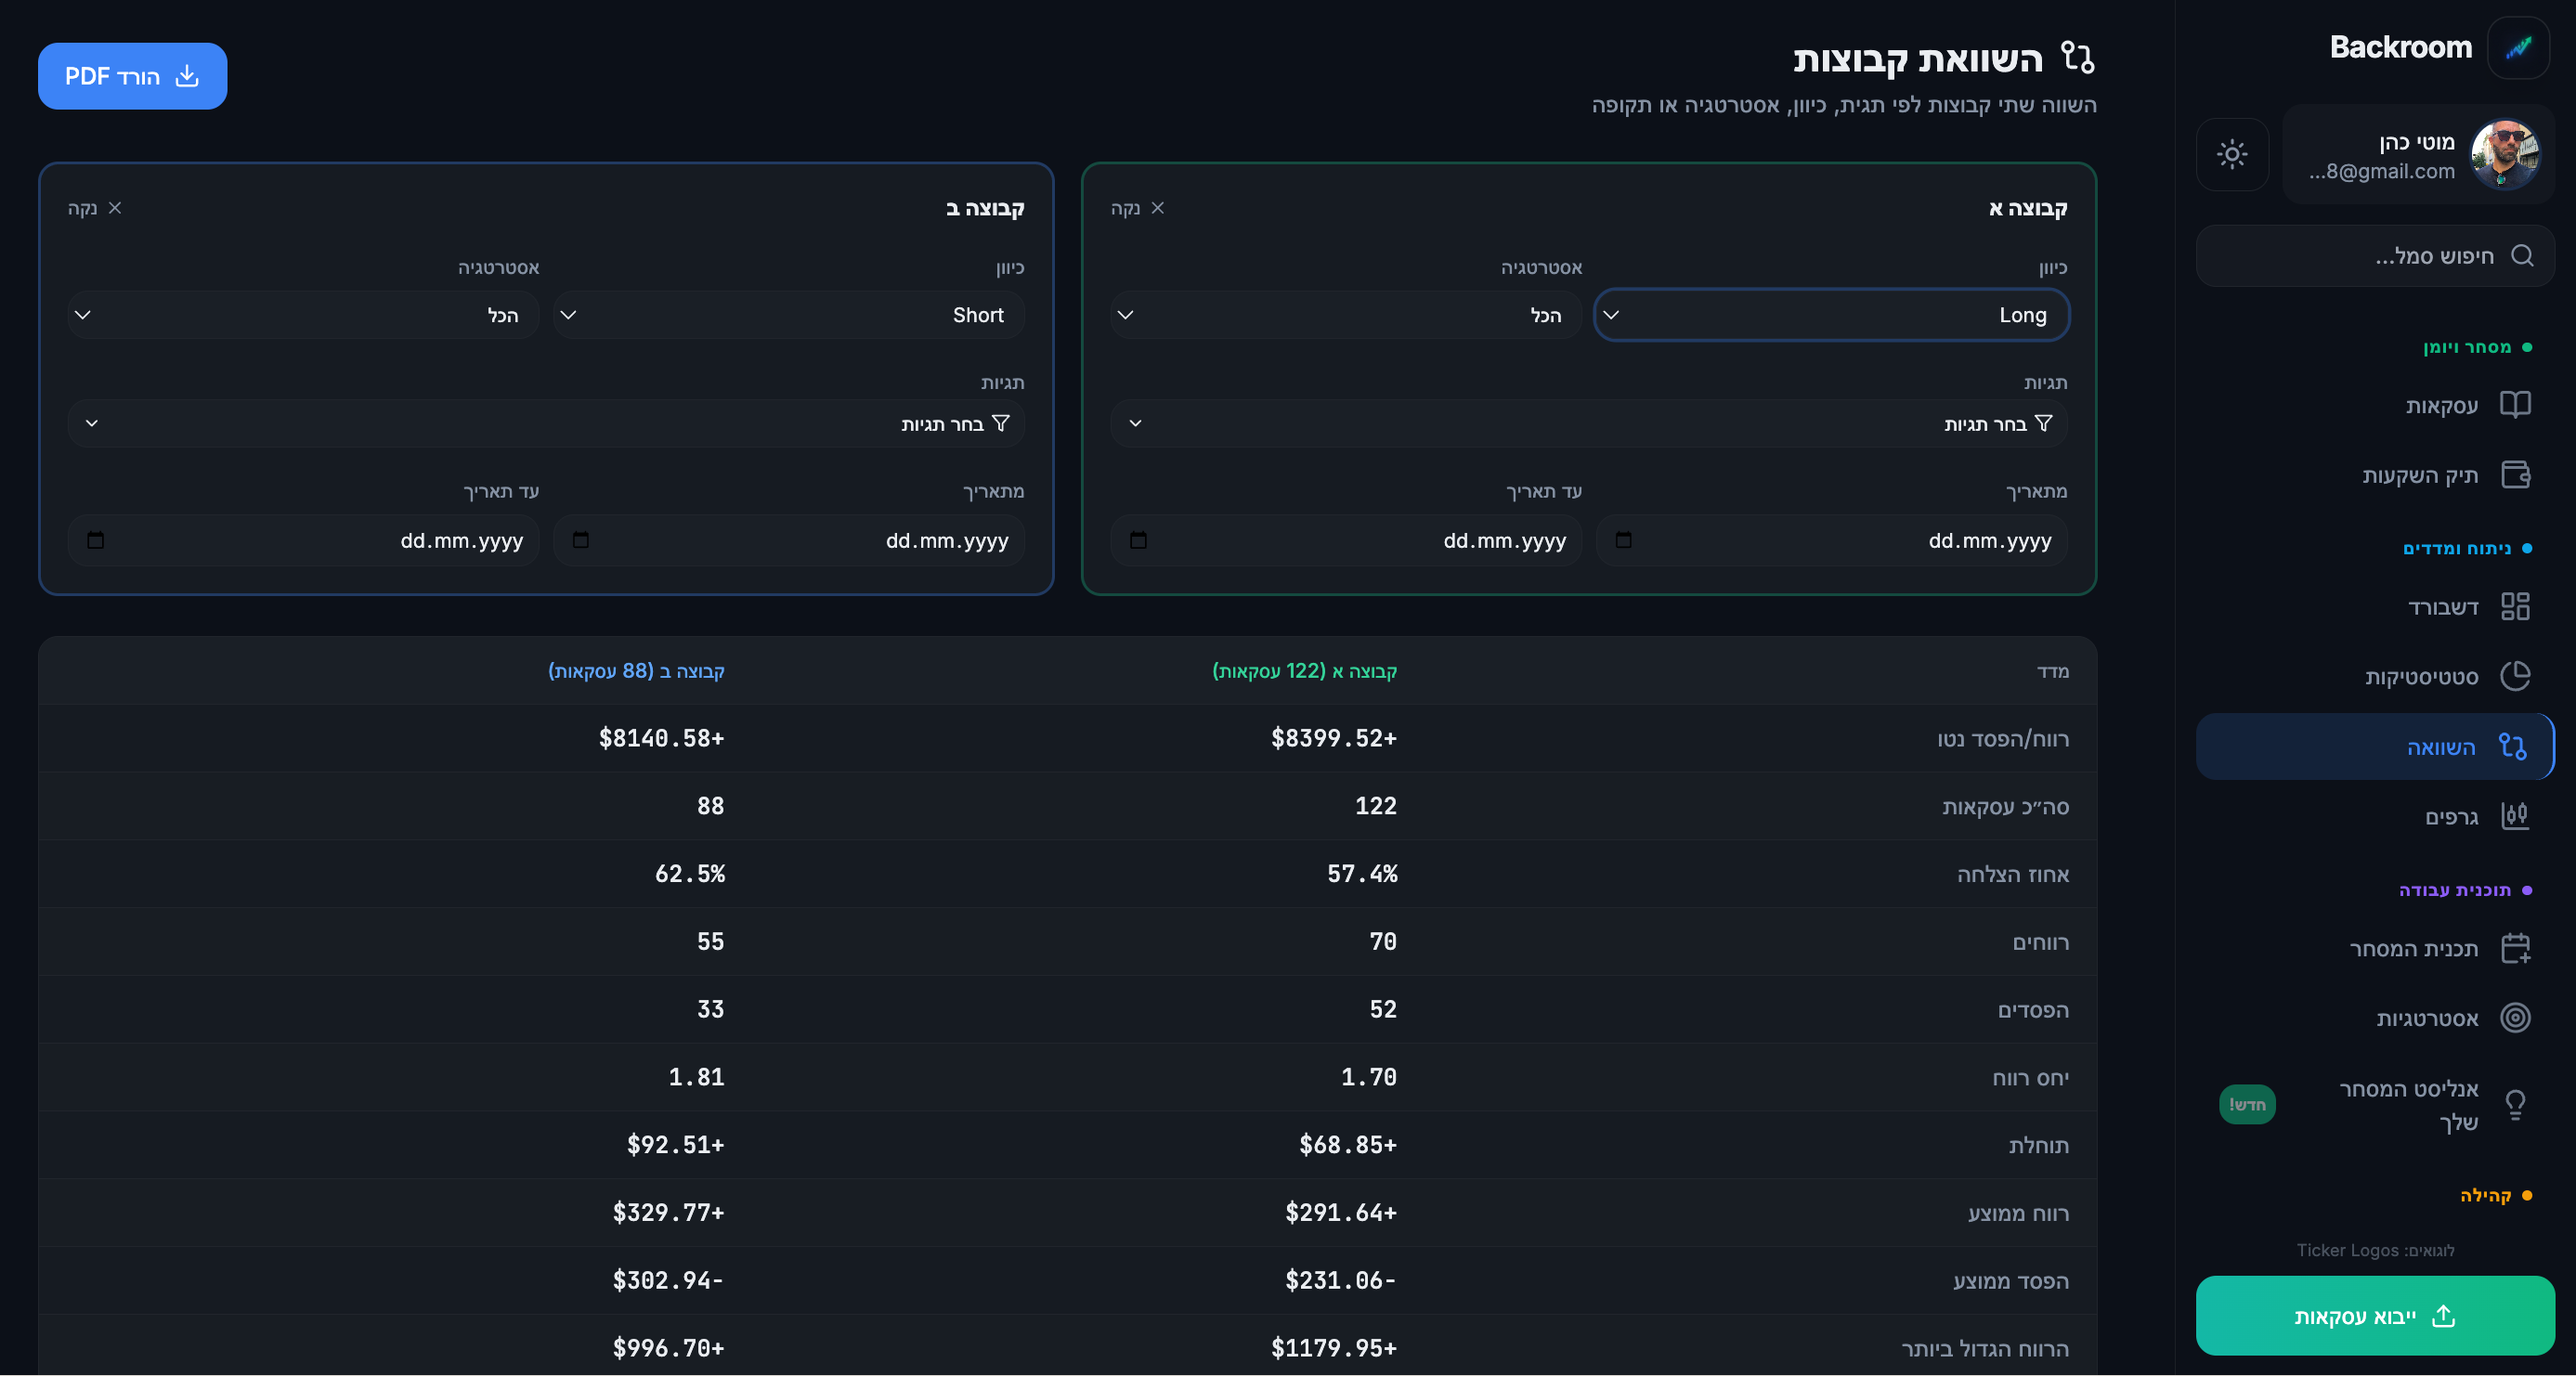Viewport: 2576px width, 1376px height.
Task: Click the $8399.52+ net profit value
Action: coord(1334,739)
